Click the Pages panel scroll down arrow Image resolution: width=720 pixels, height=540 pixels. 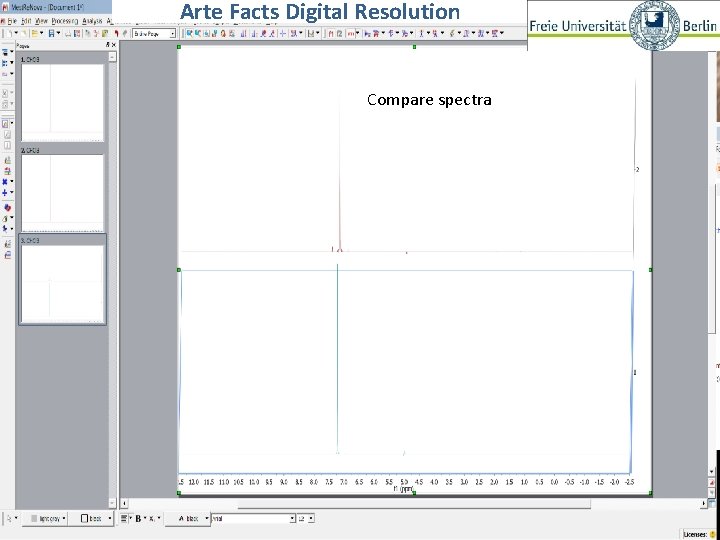[x=112, y=503]
